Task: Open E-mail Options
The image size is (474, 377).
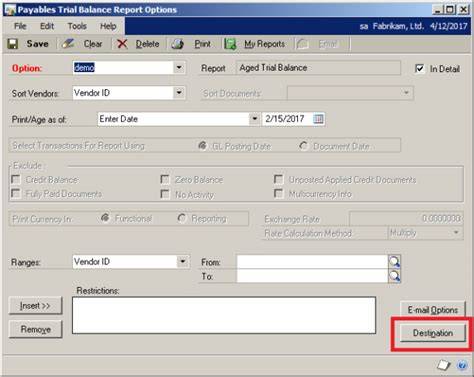Action: coord(432,310)
